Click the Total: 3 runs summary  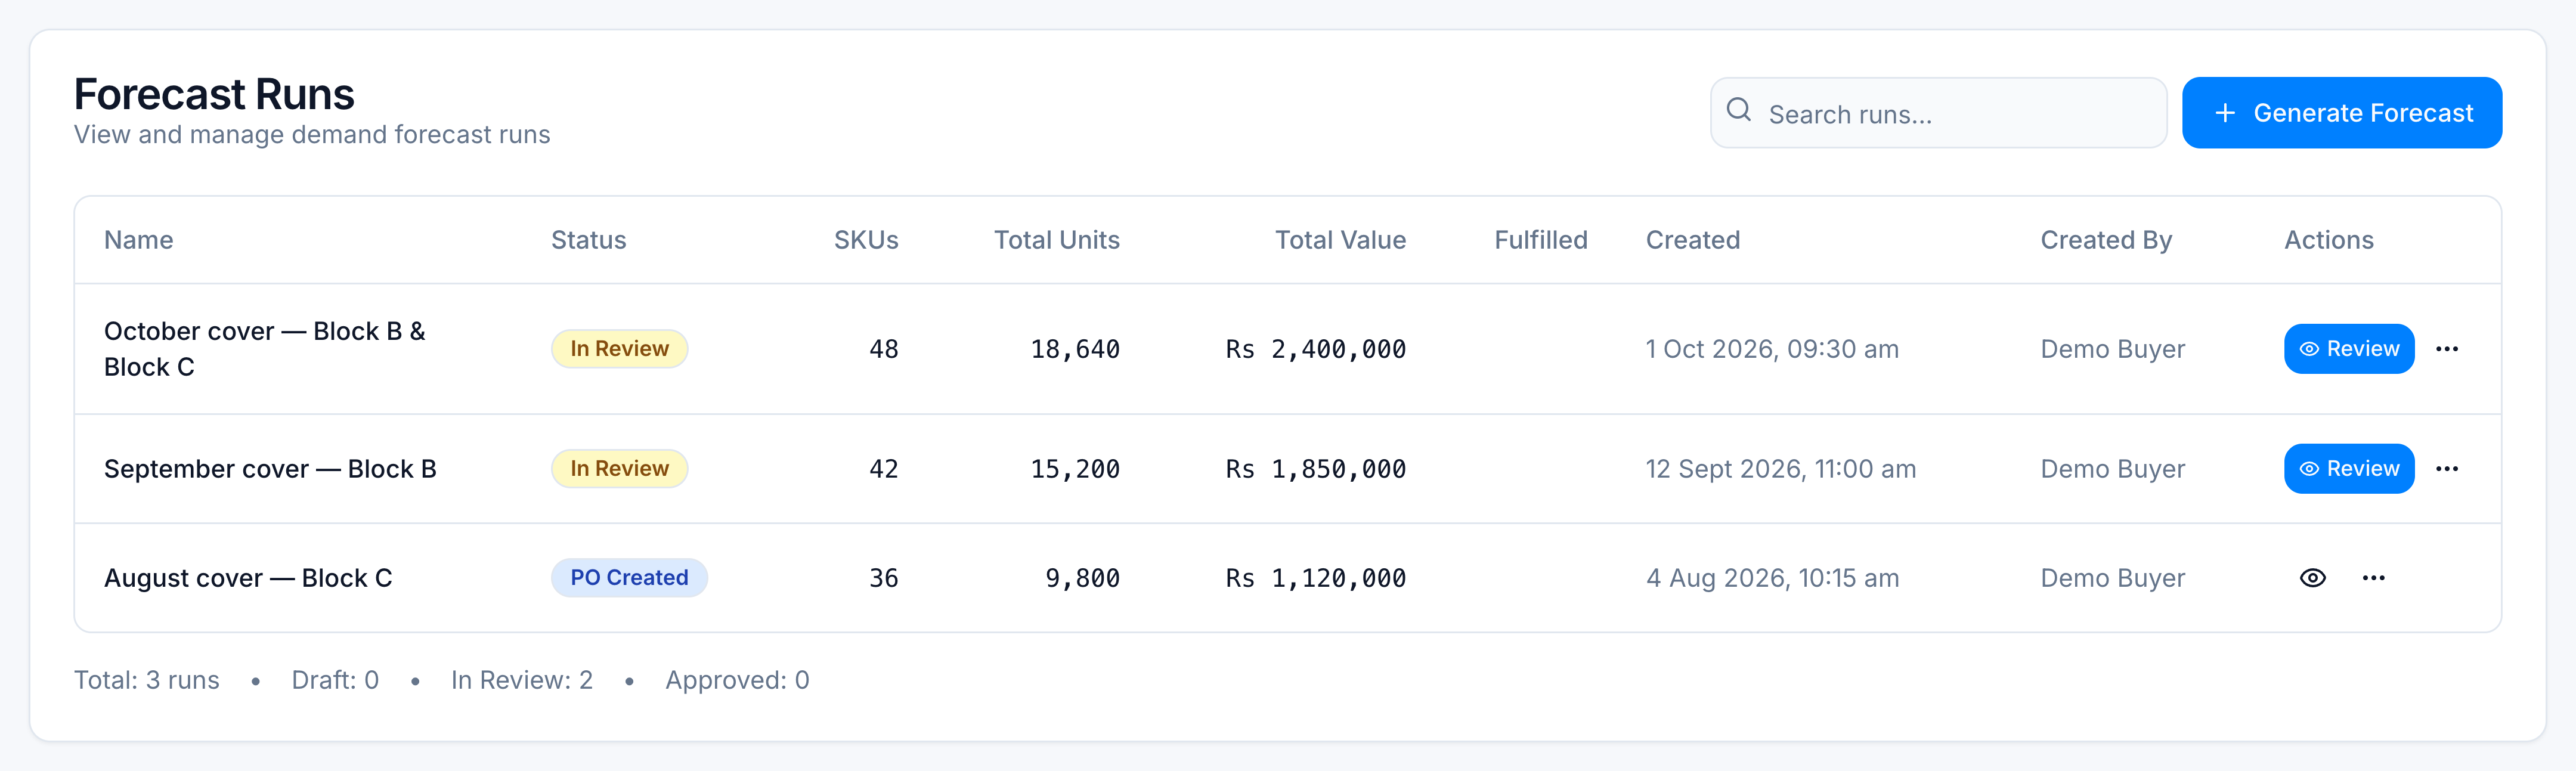(x=147, y=680)
